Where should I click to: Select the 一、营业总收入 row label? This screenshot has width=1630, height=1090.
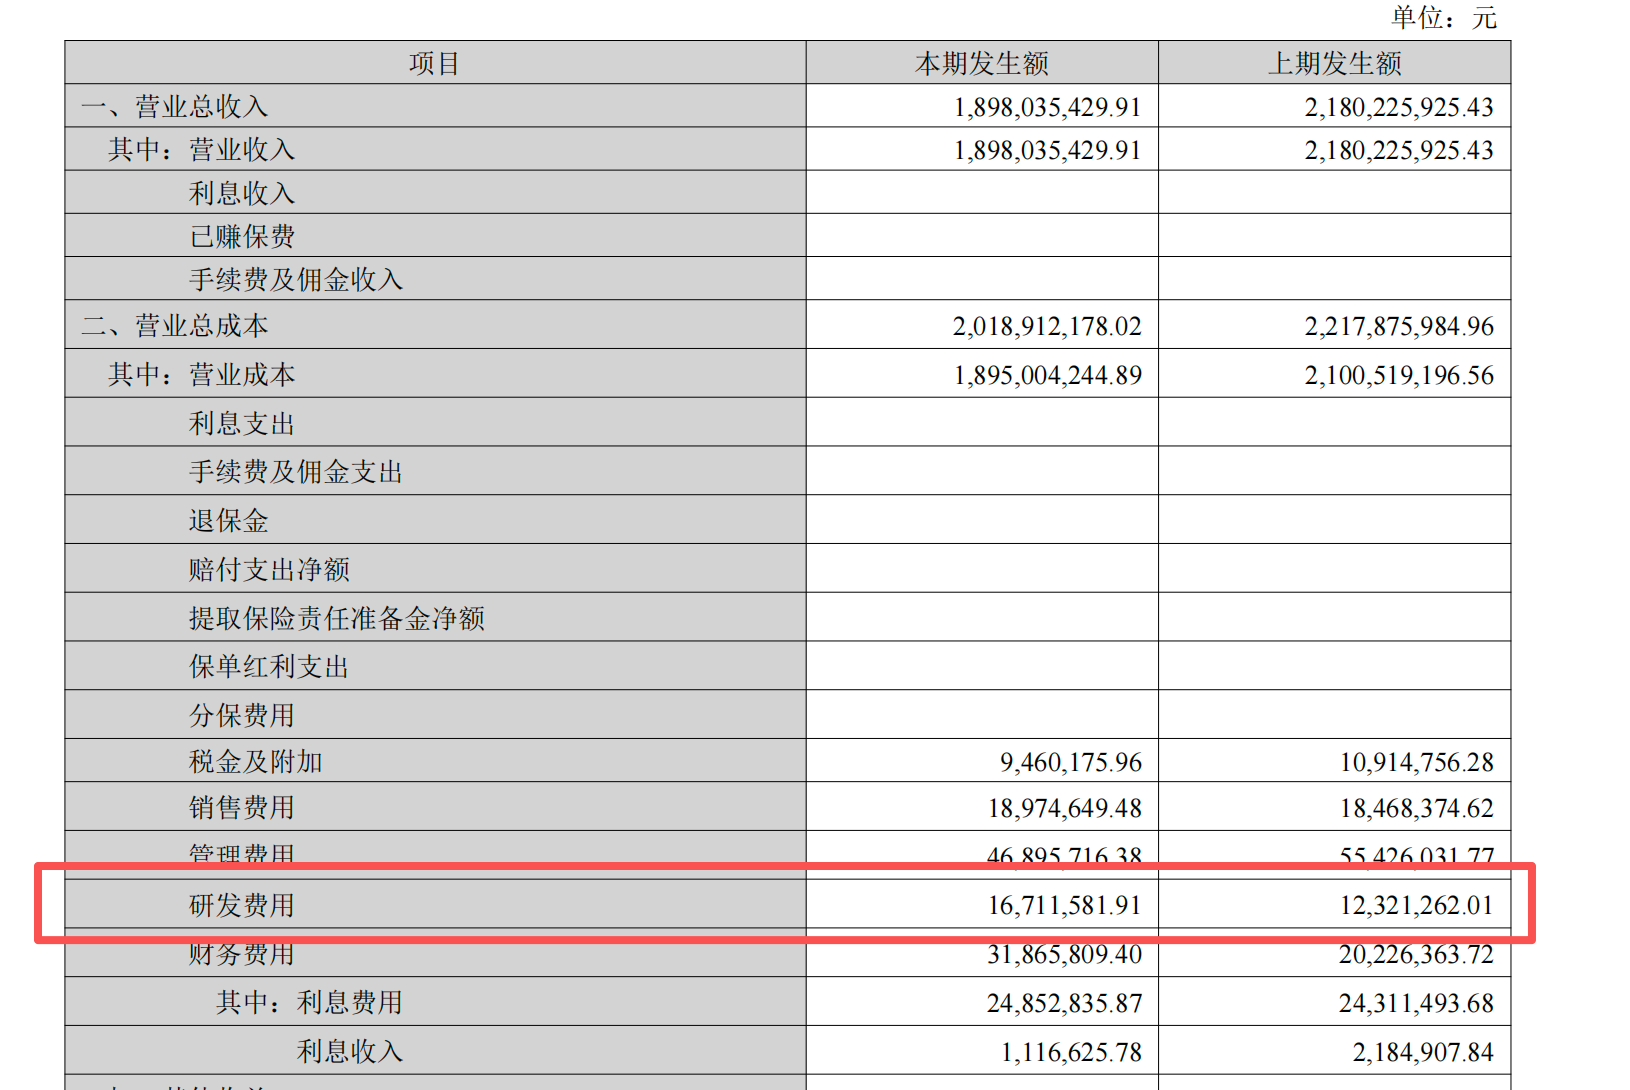click(x=174, y=106)
